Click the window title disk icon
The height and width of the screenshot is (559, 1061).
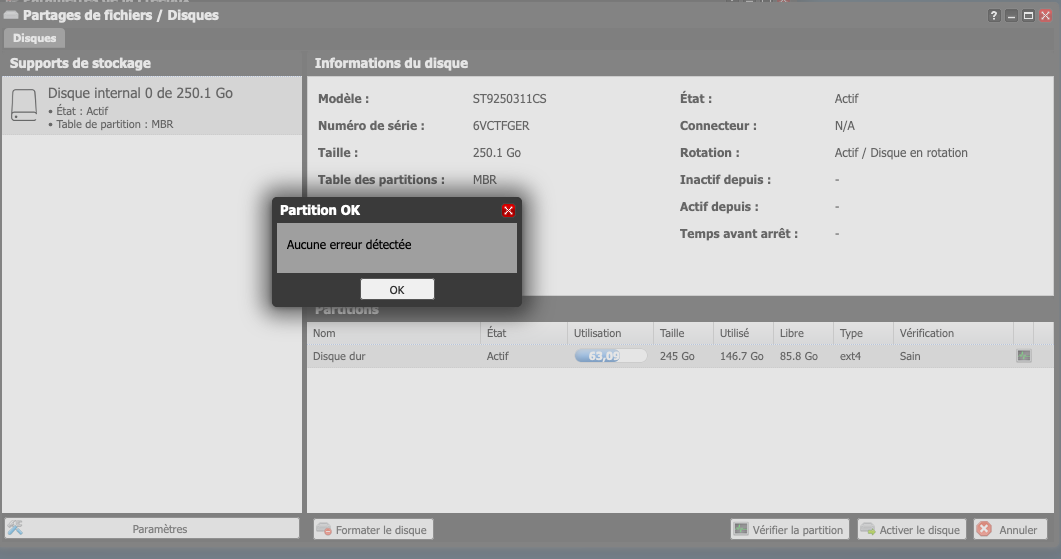(11, 15)
